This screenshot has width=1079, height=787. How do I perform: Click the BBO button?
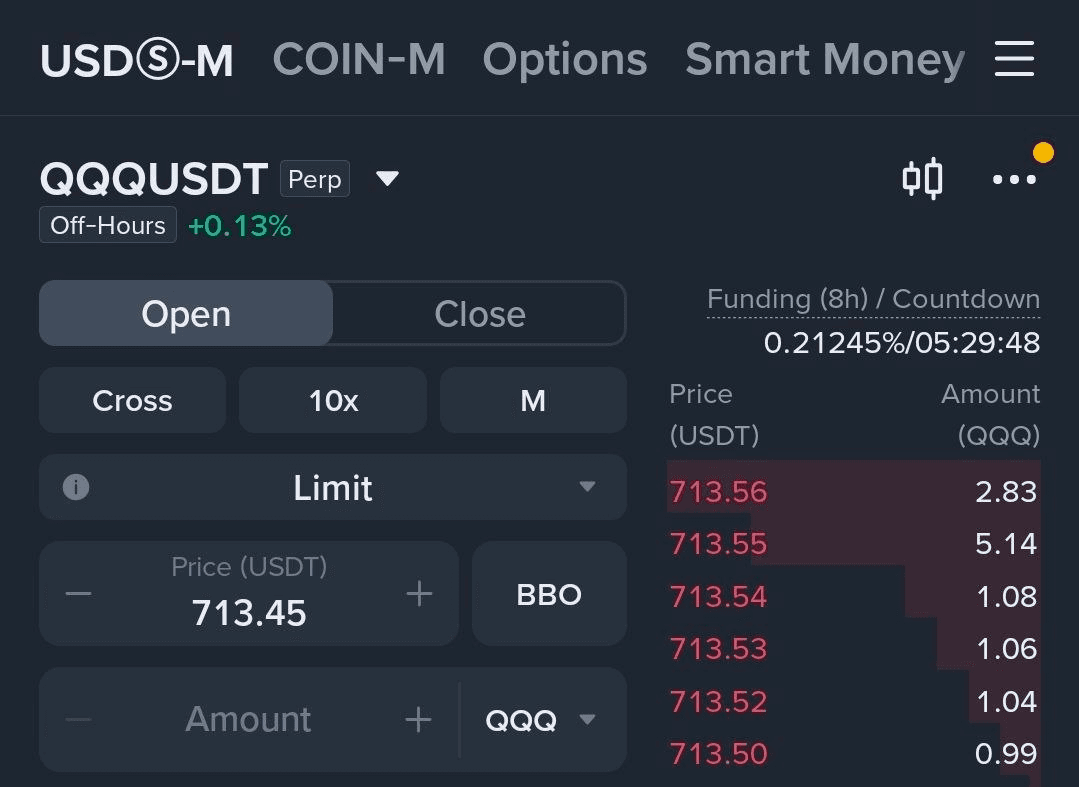pyautogui.click(x=549, y=594)
